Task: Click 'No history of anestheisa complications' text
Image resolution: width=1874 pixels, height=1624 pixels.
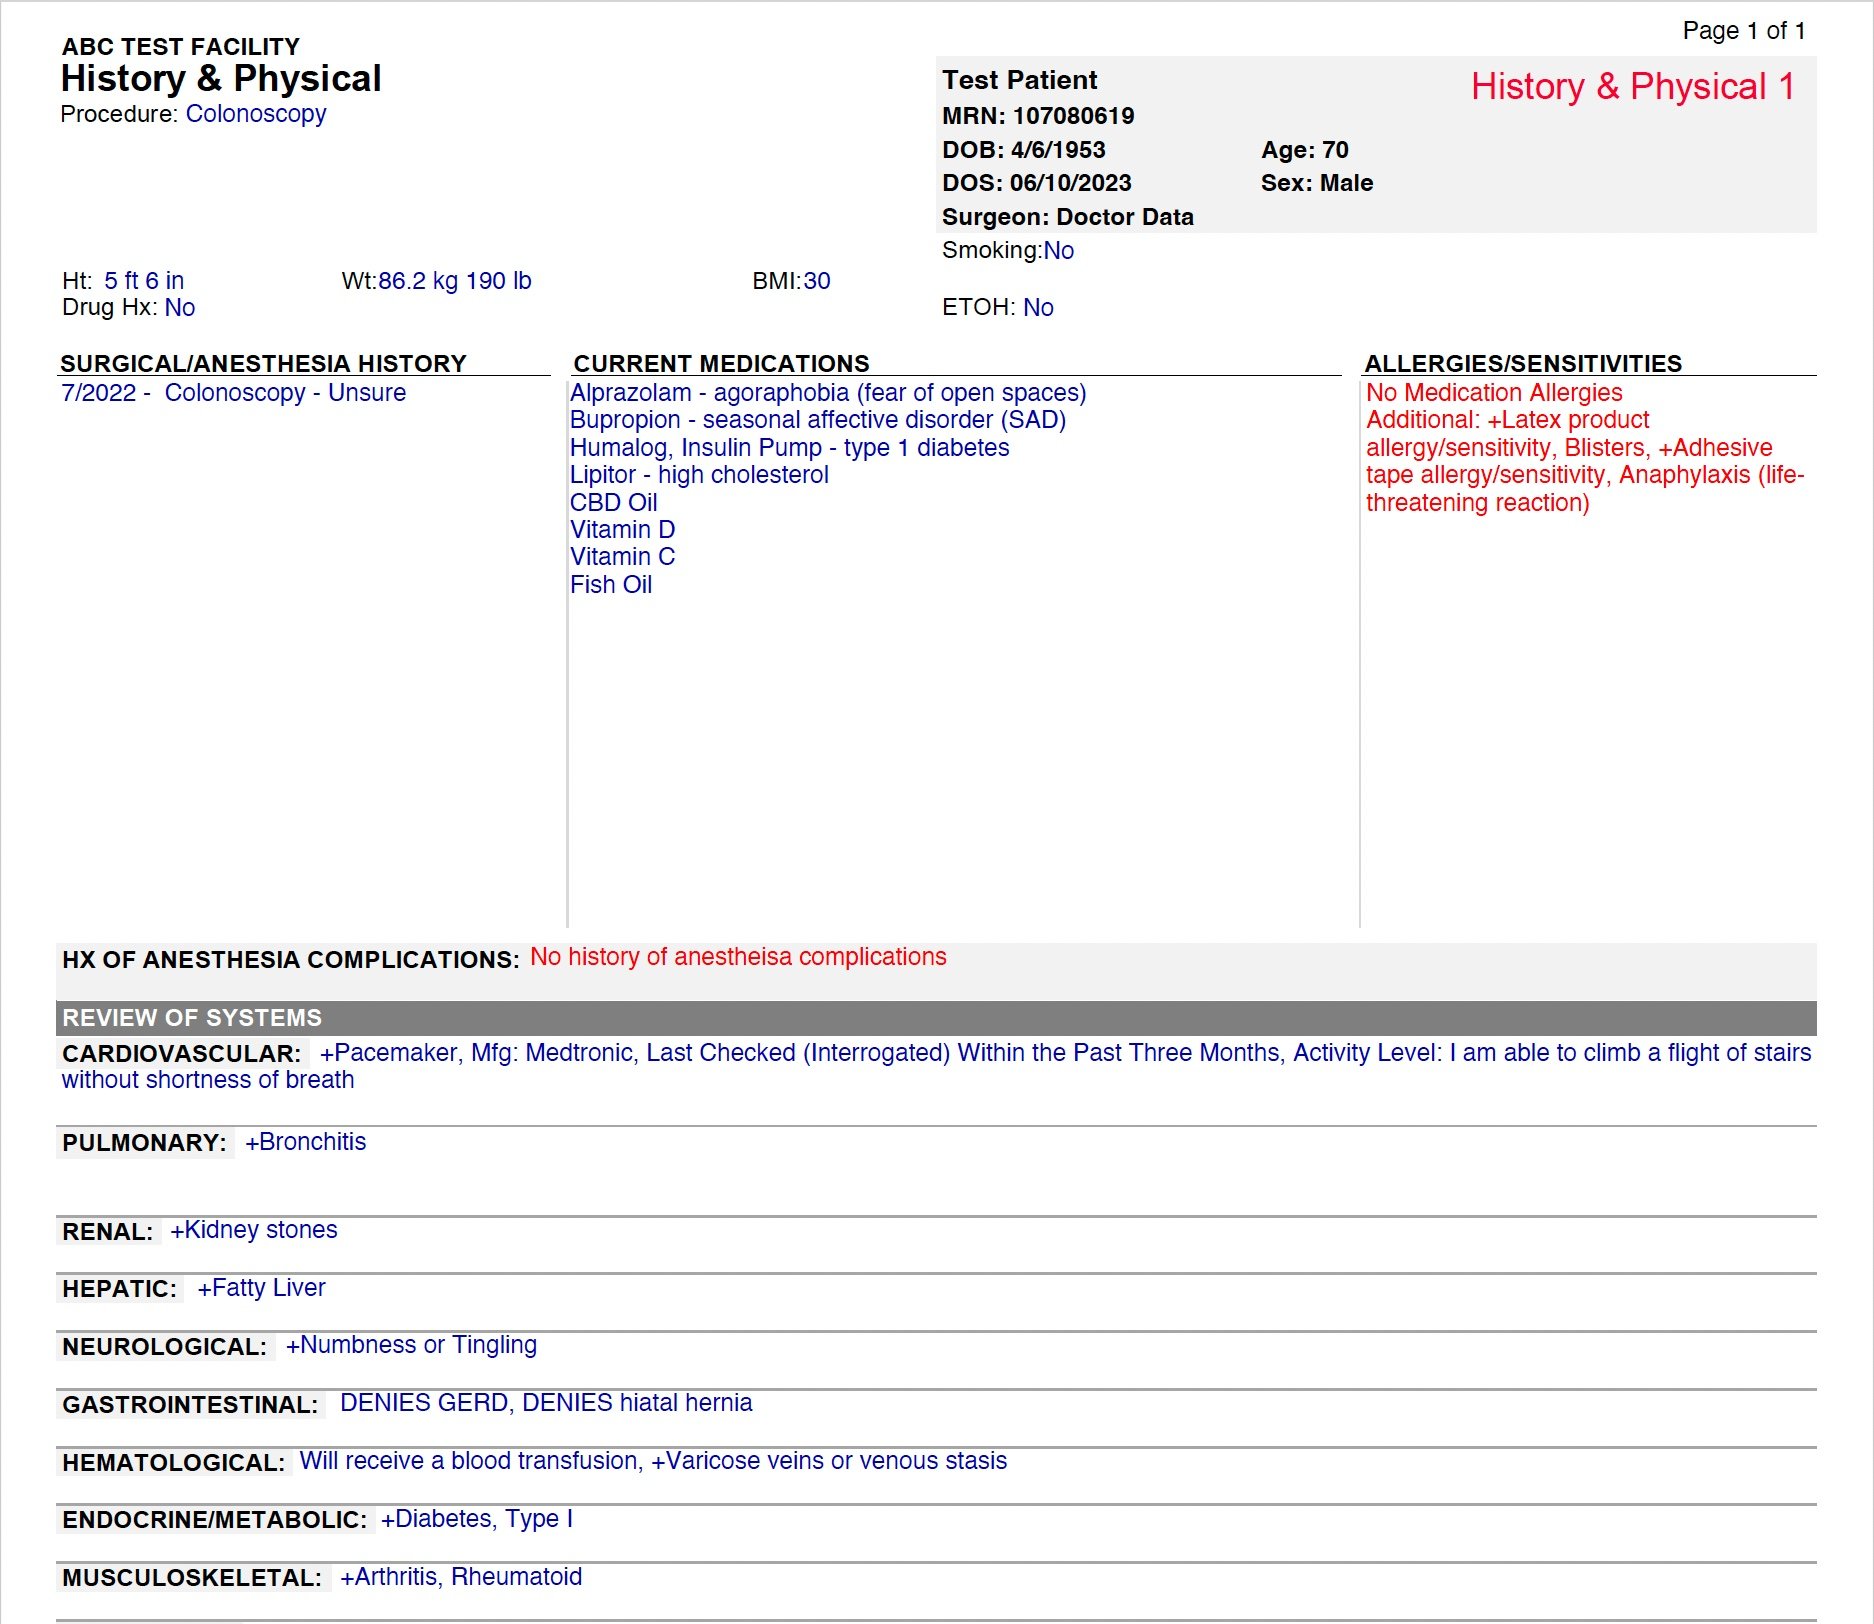Action: point(738,957)
